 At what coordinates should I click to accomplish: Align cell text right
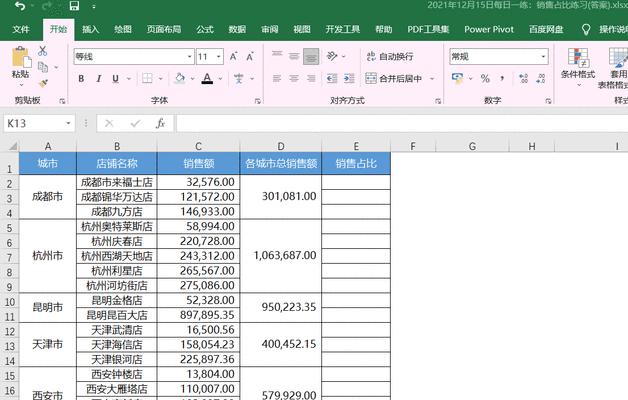pyautogui.click(x=311, y=78)
